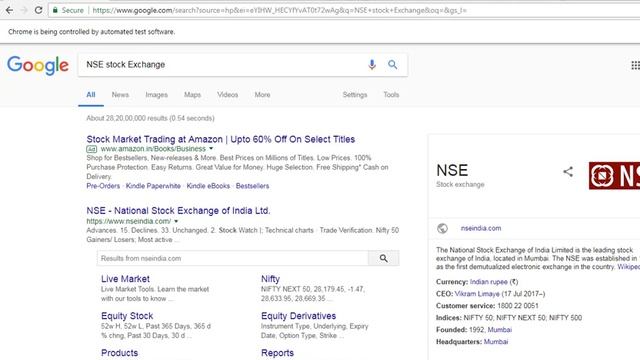
Task: Click the https://www.nseindia.com/ green URL
Action: (129, 221)
